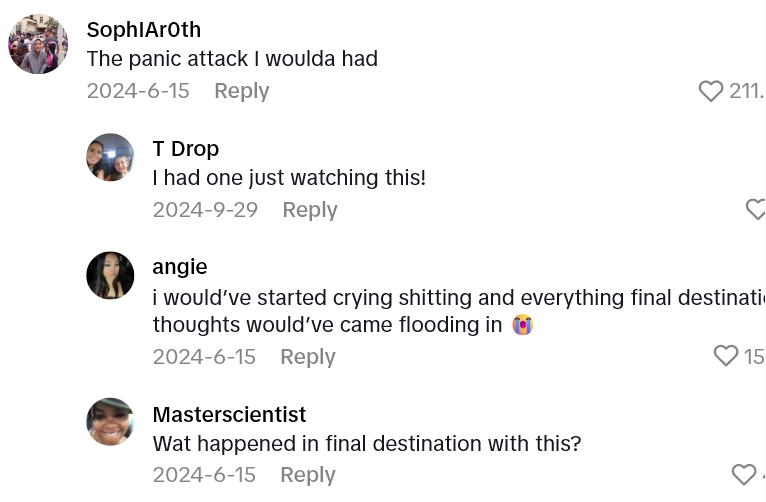Open Masterscientist's avatar image

pyautogui.click(x=110, y=422)
